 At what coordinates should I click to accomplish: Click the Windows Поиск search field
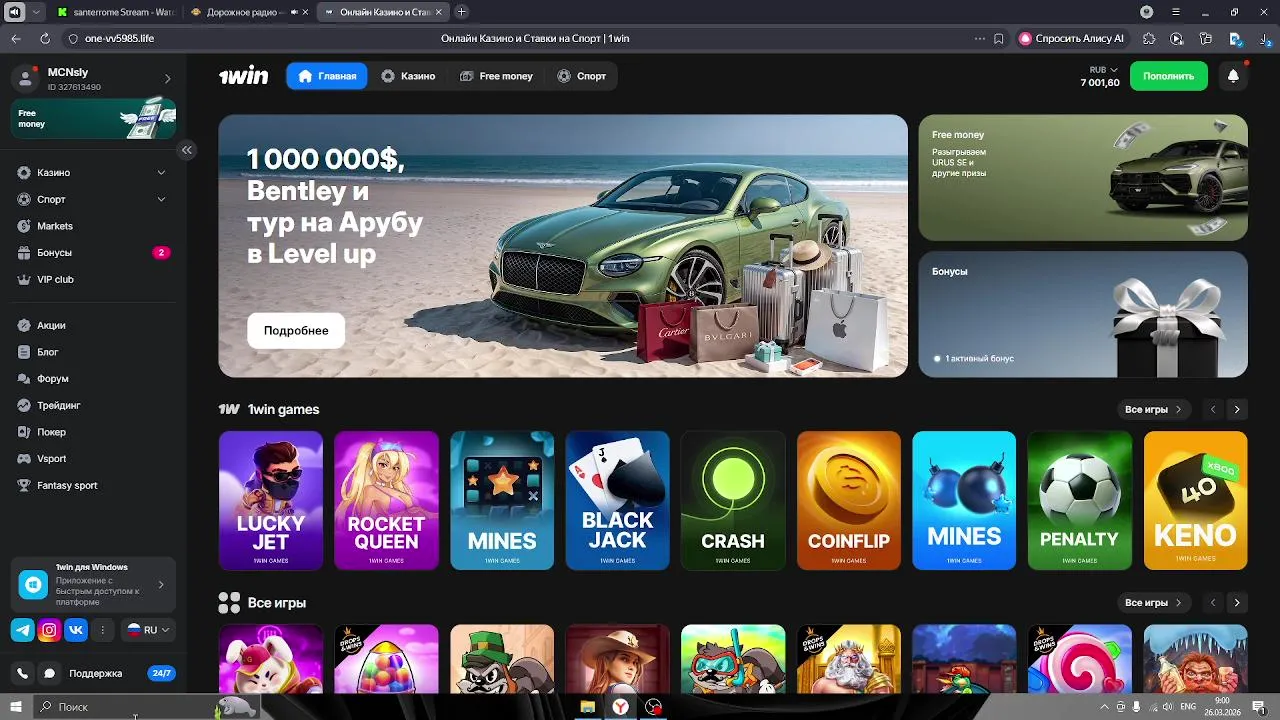[148, 707]
